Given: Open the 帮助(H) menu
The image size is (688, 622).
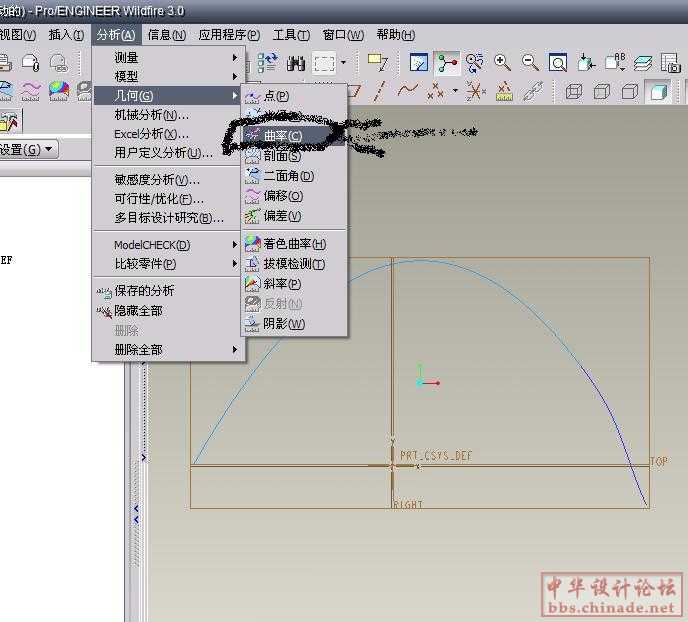Looking at the screenshot, I should (x=396, y=35).
